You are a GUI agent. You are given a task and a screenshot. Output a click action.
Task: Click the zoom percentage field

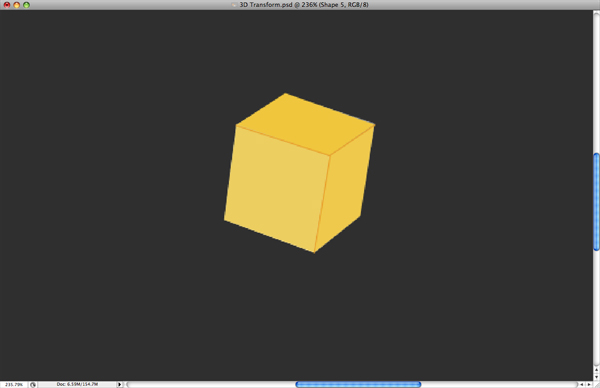14,385
